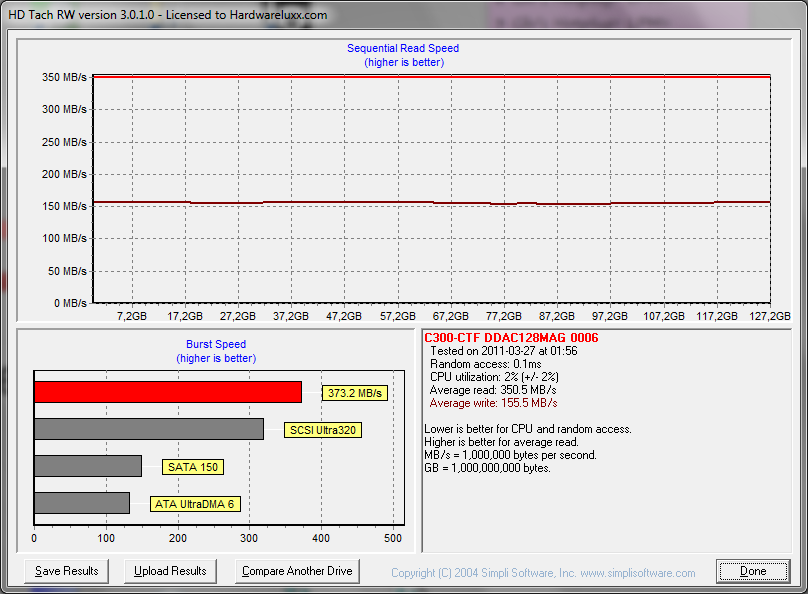Close the window with Done
This screenshot has width=808, height=594.
tap(753, 571)
